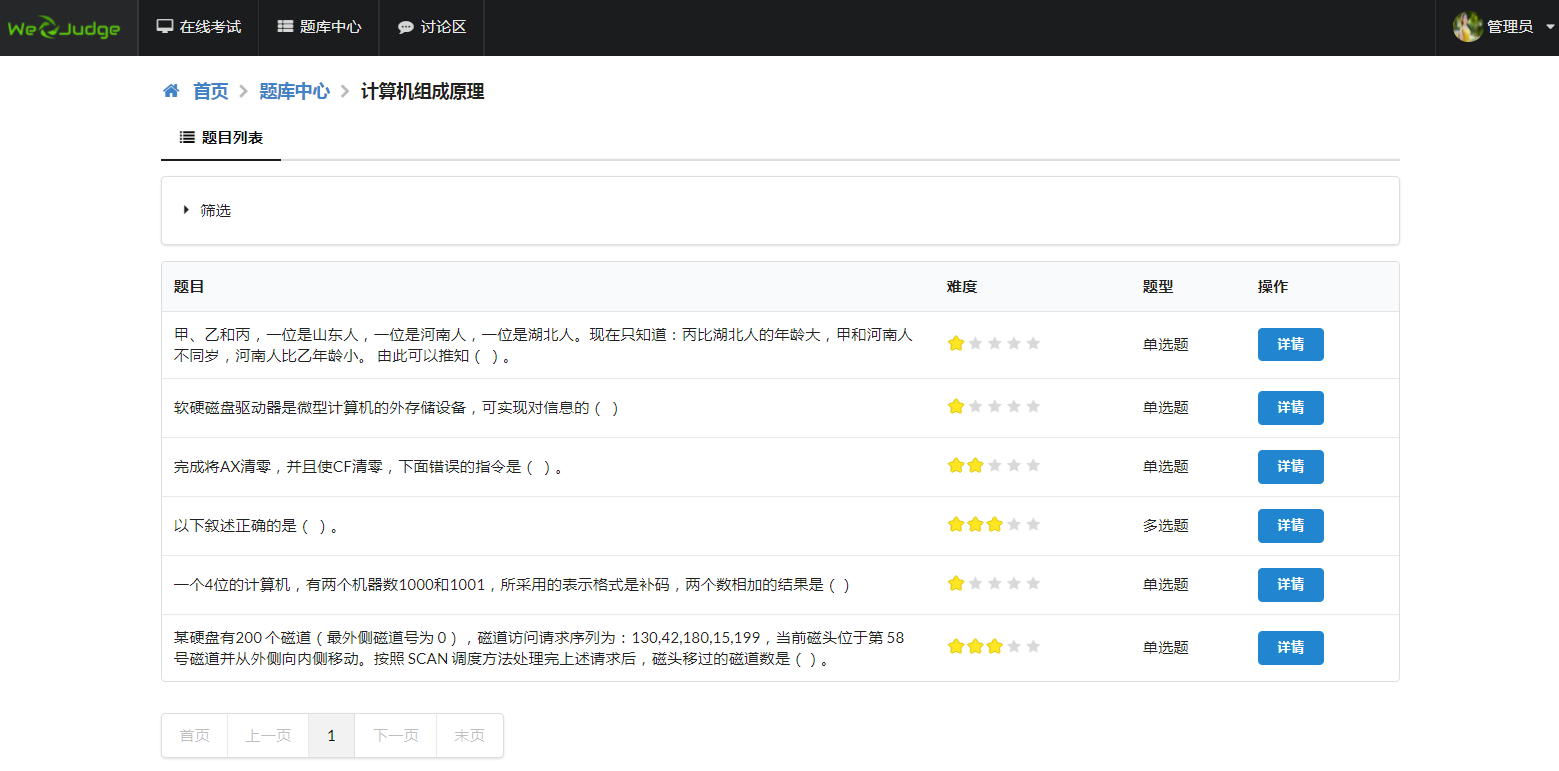Click the difficulty stars of the 以下叙述正确的是 row
This screenshot has width=1559, height=771.
(994, 524)
